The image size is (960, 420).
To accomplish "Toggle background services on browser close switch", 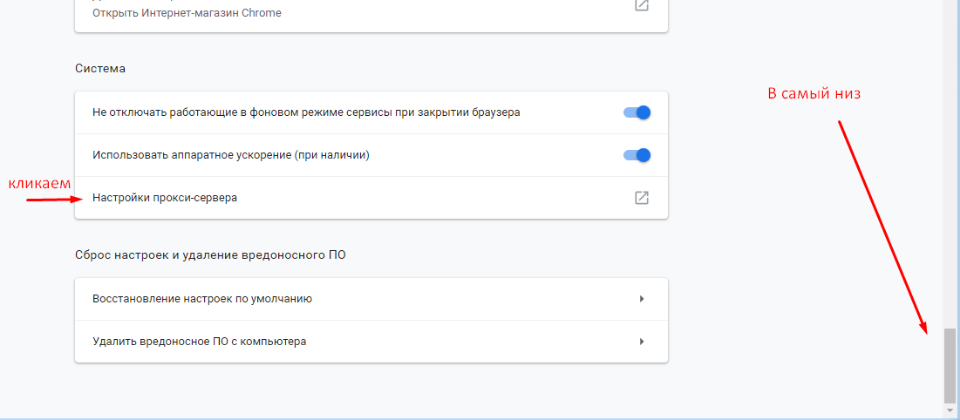I will tap(637, 113).
